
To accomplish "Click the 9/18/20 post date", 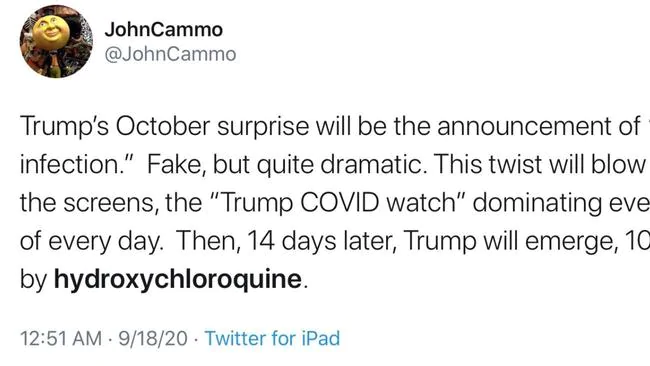I will point(153,338).
